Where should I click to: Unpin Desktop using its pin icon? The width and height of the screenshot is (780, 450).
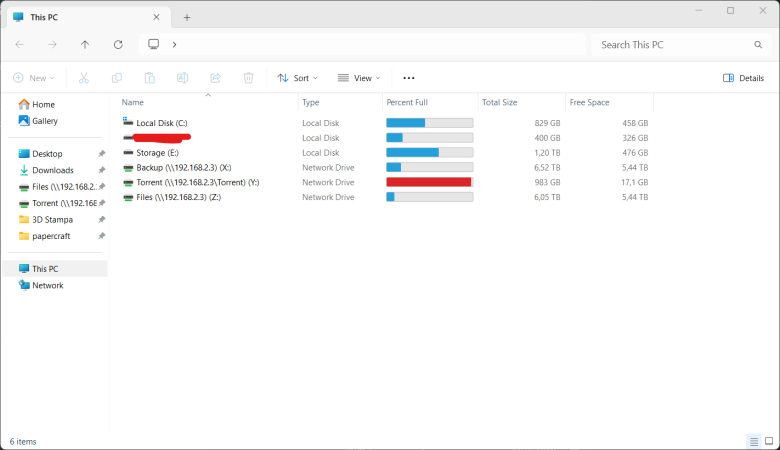tap(101, 154)
